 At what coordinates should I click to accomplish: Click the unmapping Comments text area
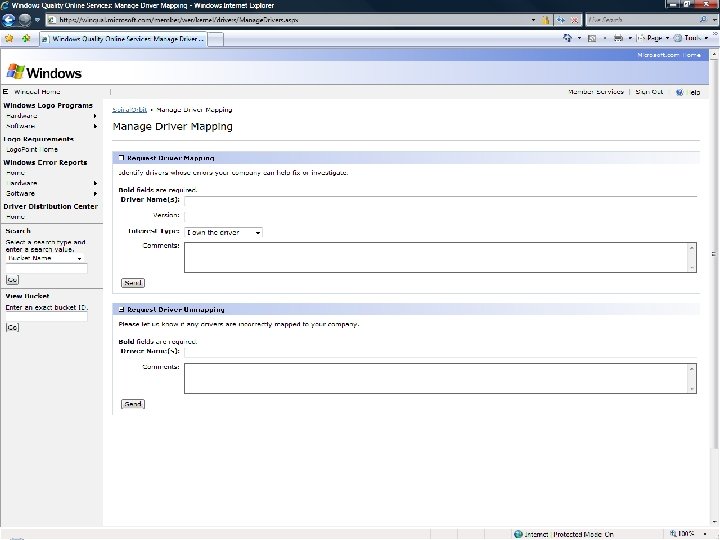[440, 378]
